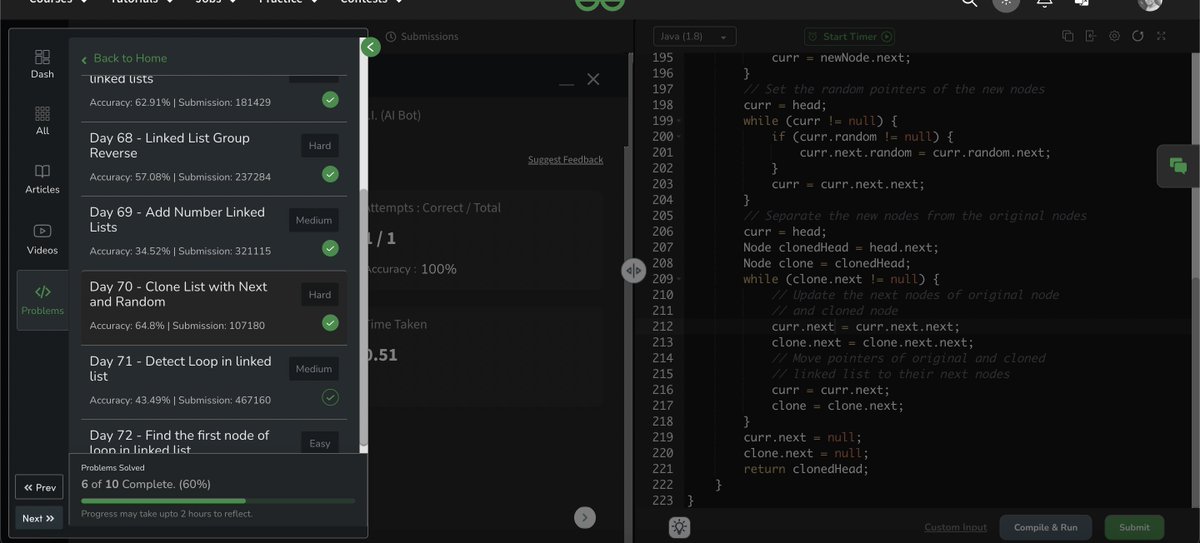Click the Next button
This screenshot has width=1200, height=543.
point(40,518)
